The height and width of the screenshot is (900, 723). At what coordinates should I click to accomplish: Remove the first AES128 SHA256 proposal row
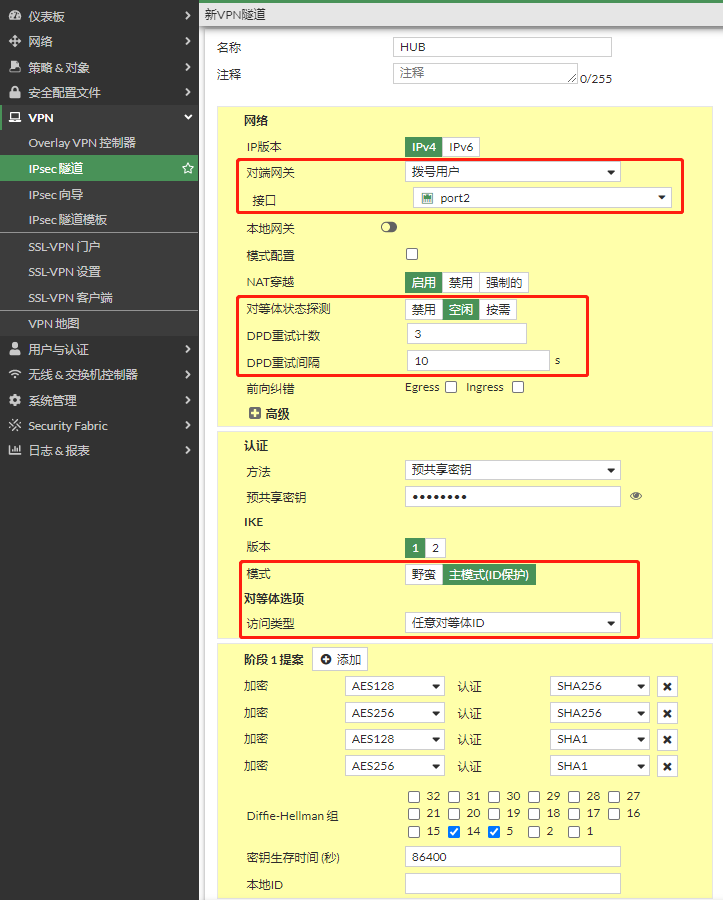click(x=668, y=686)
